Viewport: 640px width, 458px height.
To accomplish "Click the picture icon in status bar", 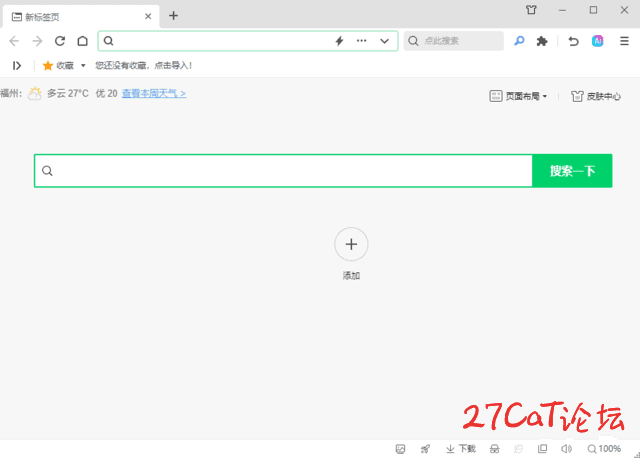I will (400, 449).
